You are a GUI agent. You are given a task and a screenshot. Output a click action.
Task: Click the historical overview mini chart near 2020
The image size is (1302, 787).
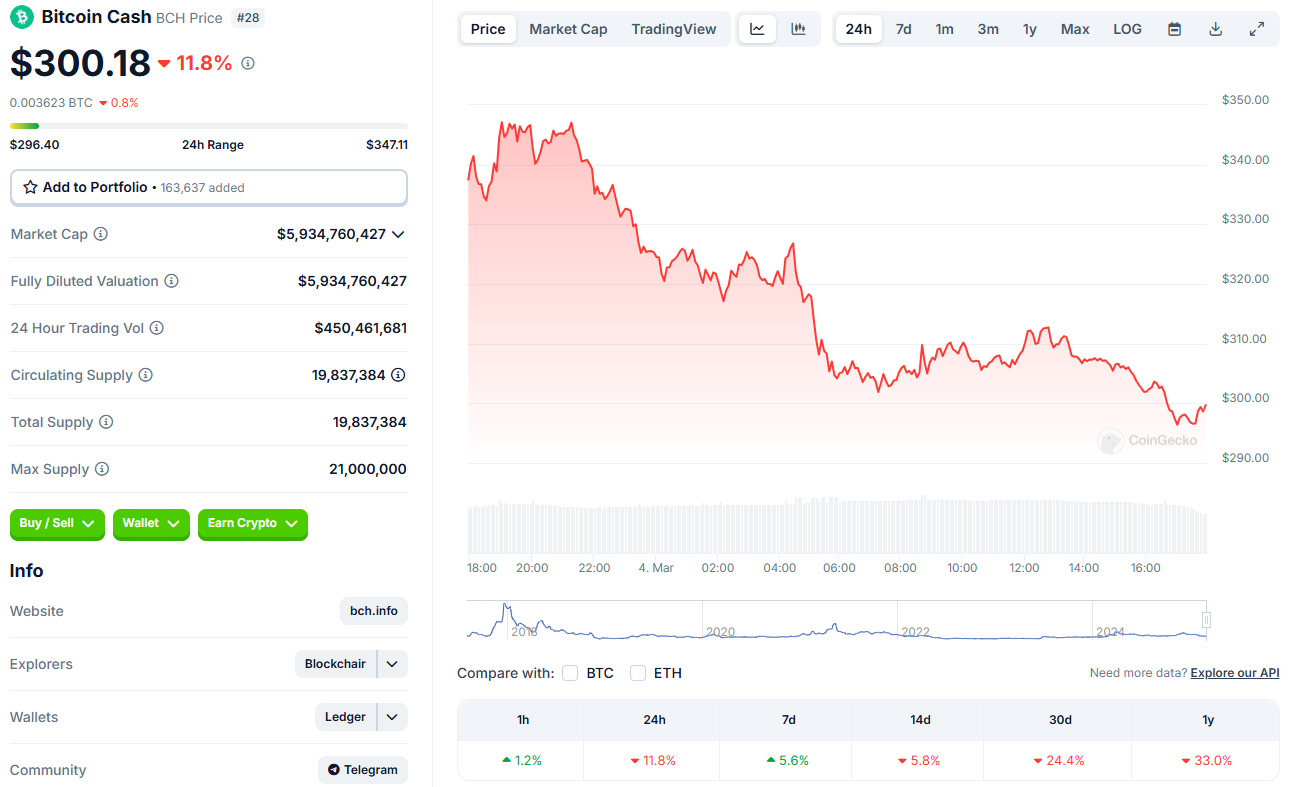[x=720, y=631]
